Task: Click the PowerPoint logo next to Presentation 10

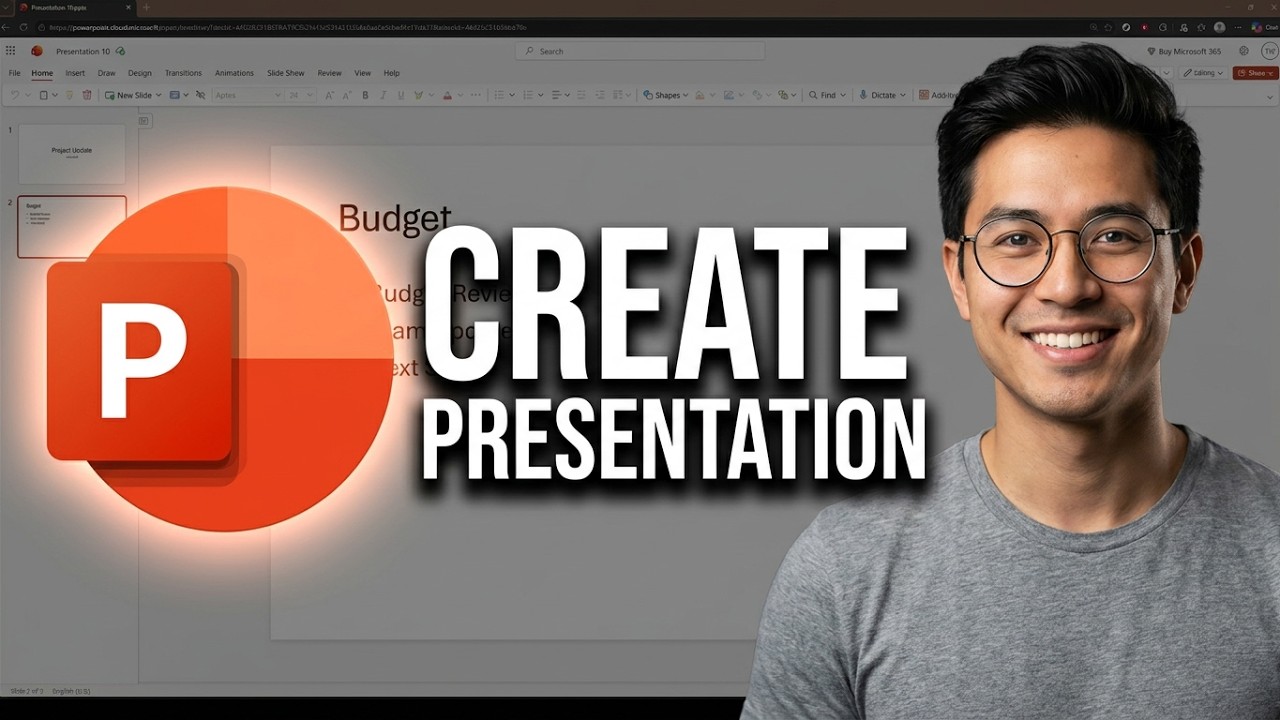Action: click(x=37, y=51)
